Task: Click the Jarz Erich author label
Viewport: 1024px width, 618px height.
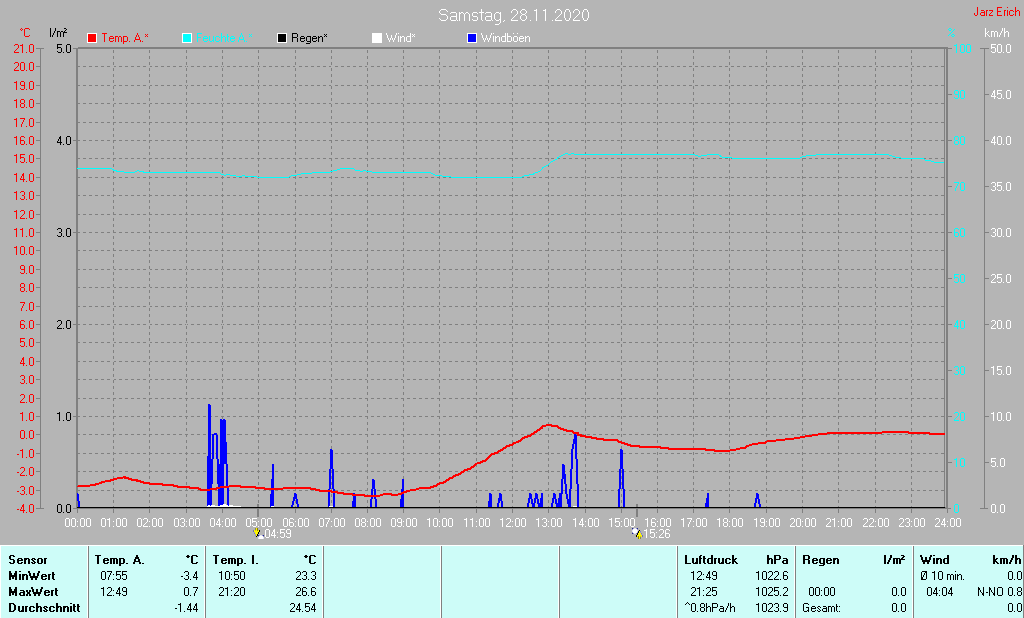Action: pyautogui.click(x=996, y=13)
